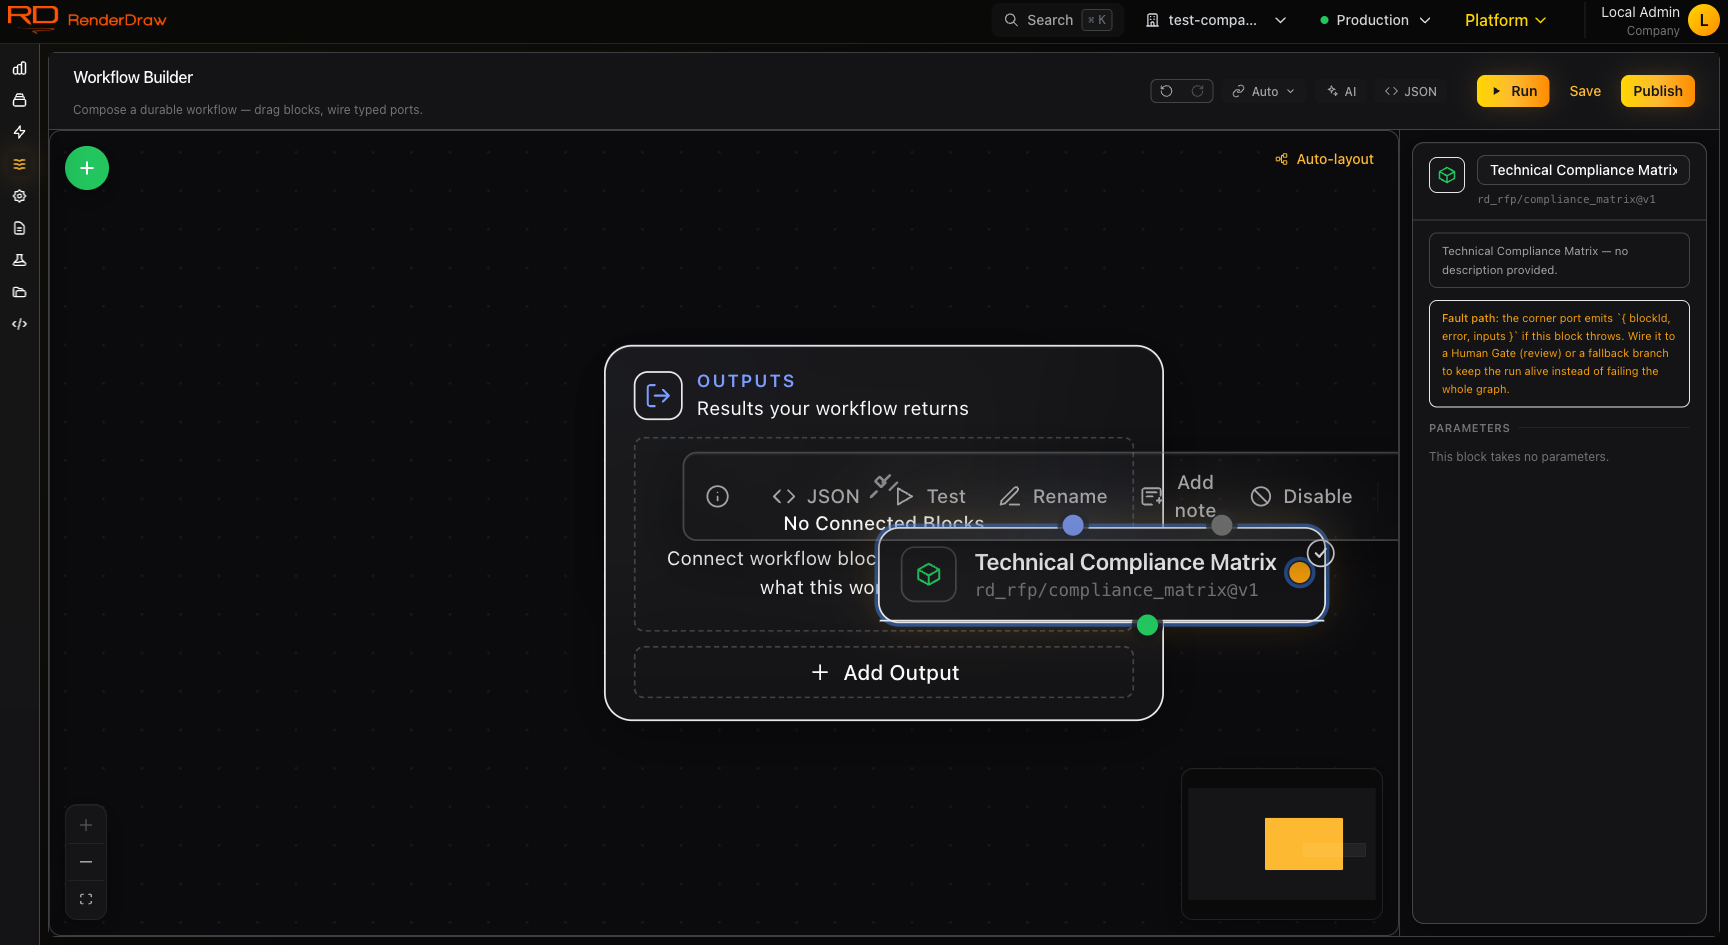
Task: Click the Auto-layout button
Action: point(1324,159)
